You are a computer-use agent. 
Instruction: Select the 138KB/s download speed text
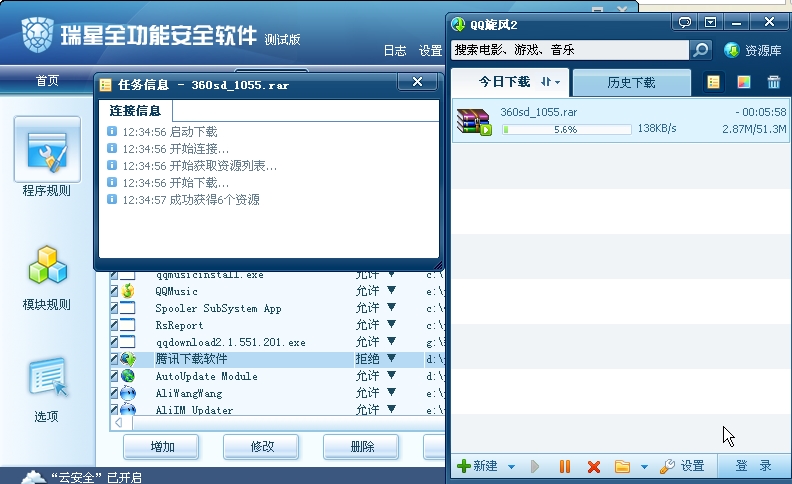pos(657,128)
